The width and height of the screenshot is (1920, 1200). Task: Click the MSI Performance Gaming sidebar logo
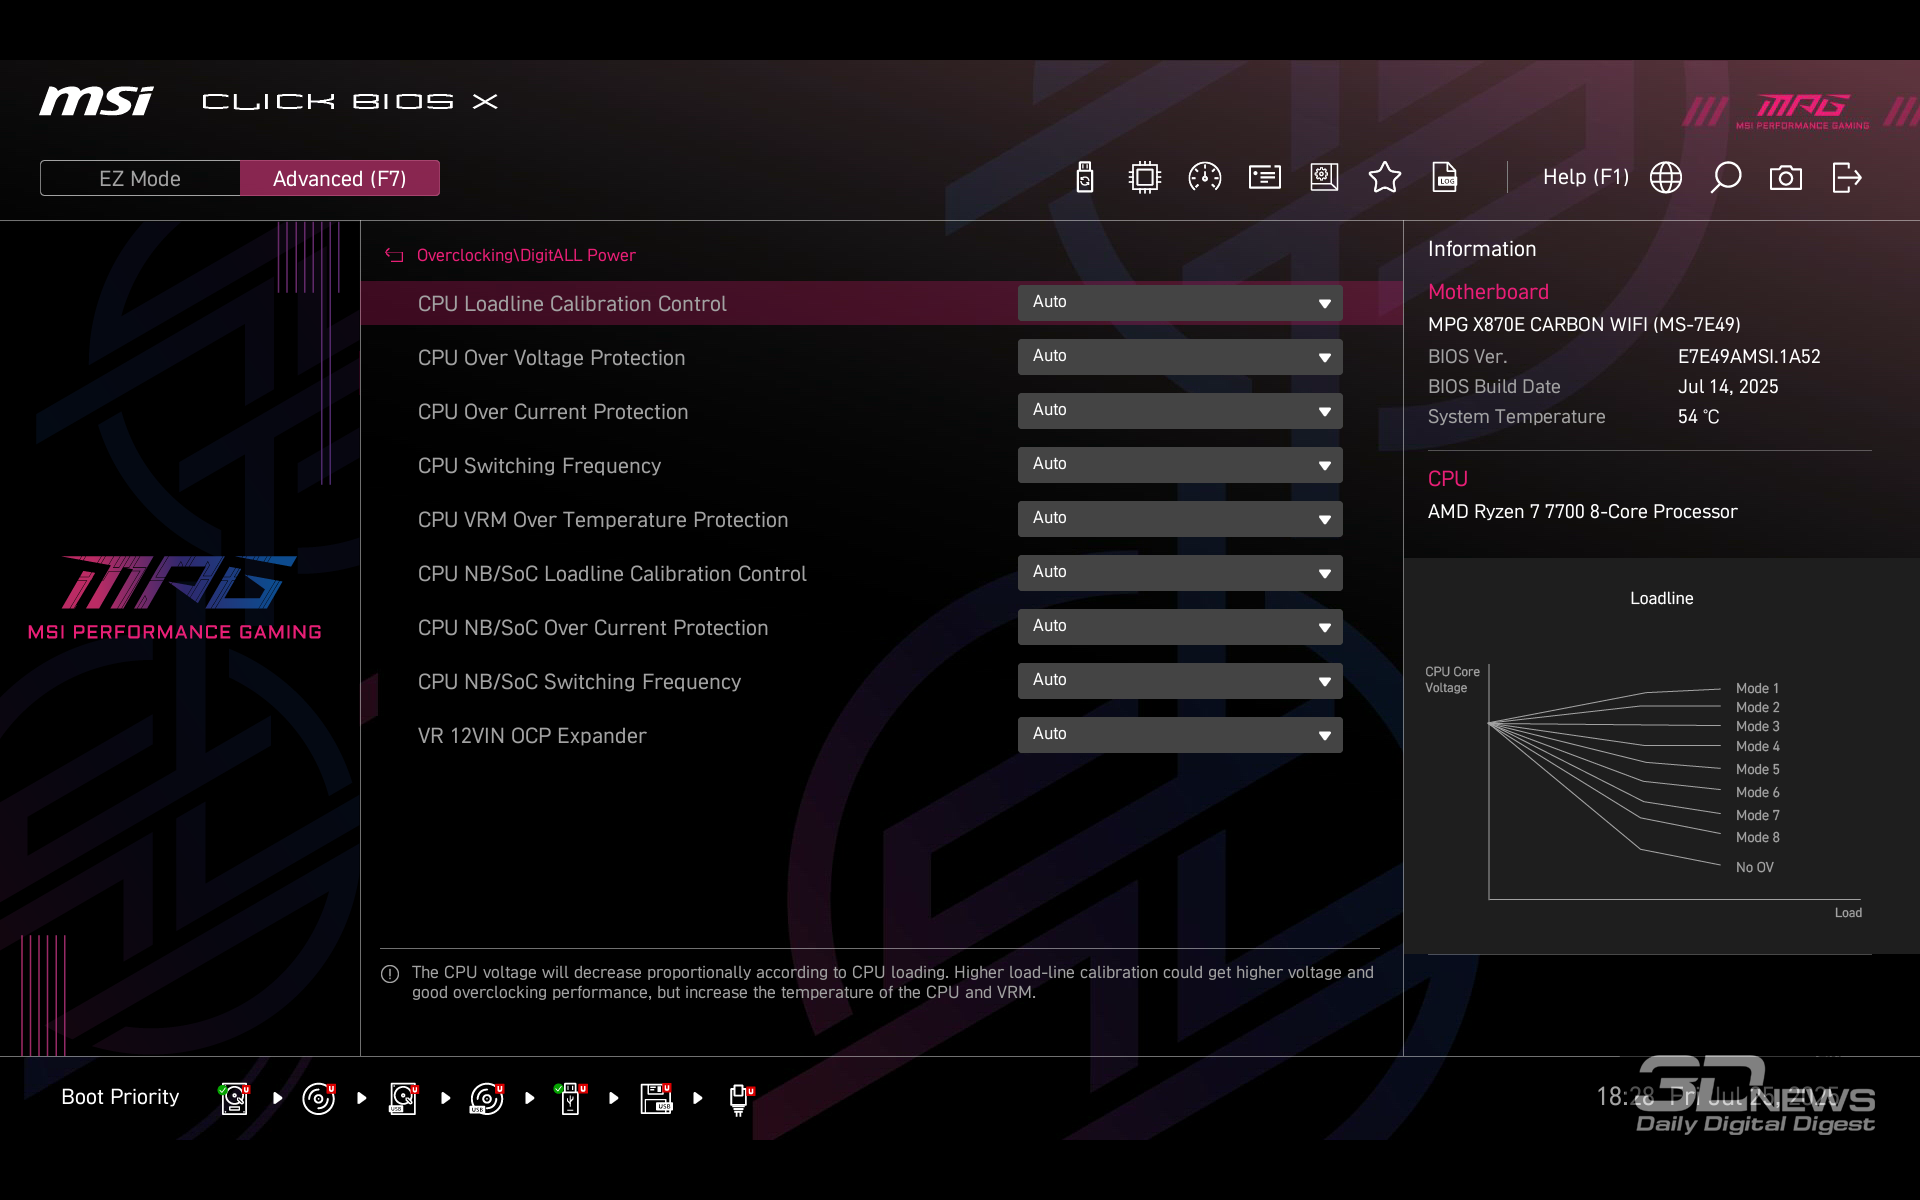(x=175, y=597)
